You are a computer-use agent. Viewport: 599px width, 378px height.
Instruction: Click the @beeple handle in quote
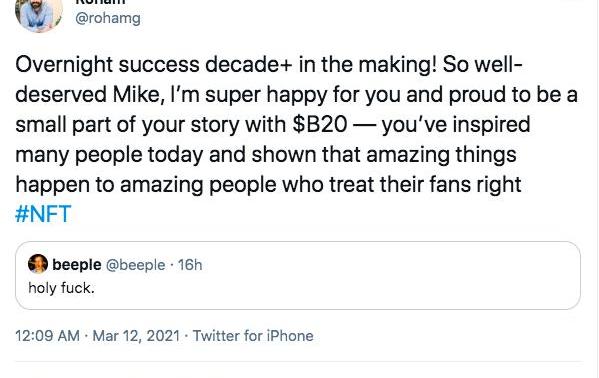(x=135, y=265)
